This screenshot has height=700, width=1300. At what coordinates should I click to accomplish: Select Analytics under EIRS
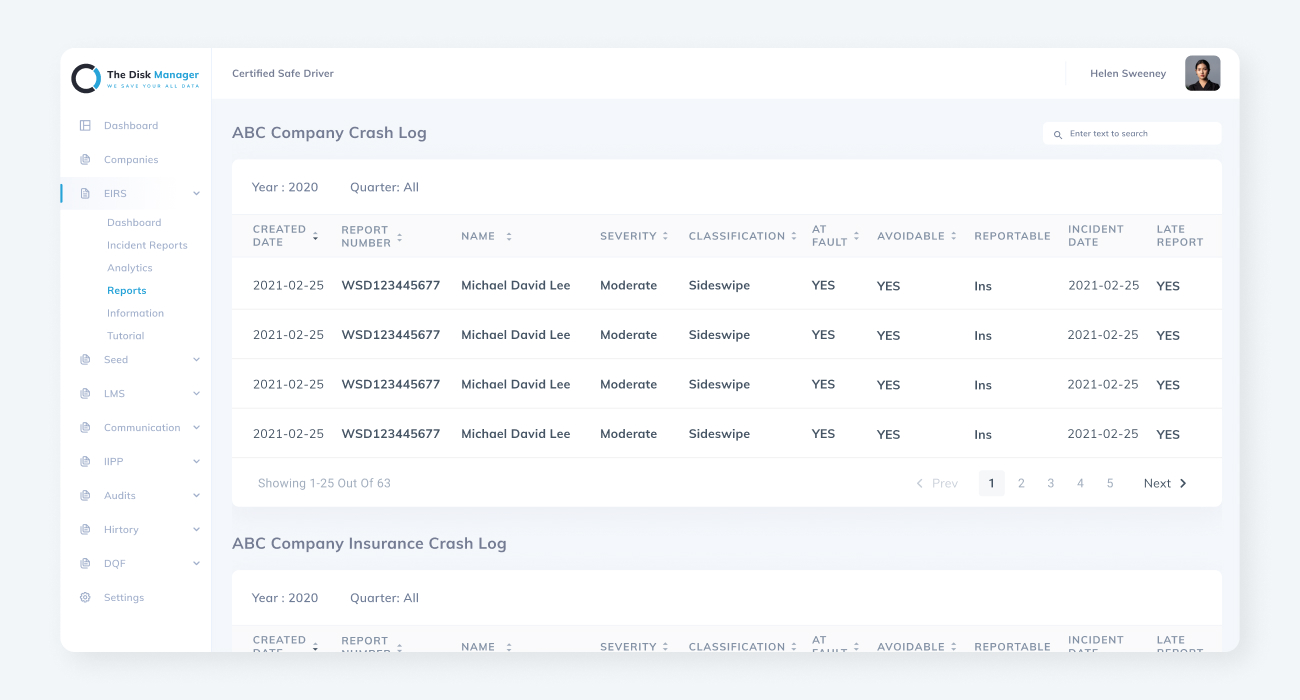click(x=130, y=268)
